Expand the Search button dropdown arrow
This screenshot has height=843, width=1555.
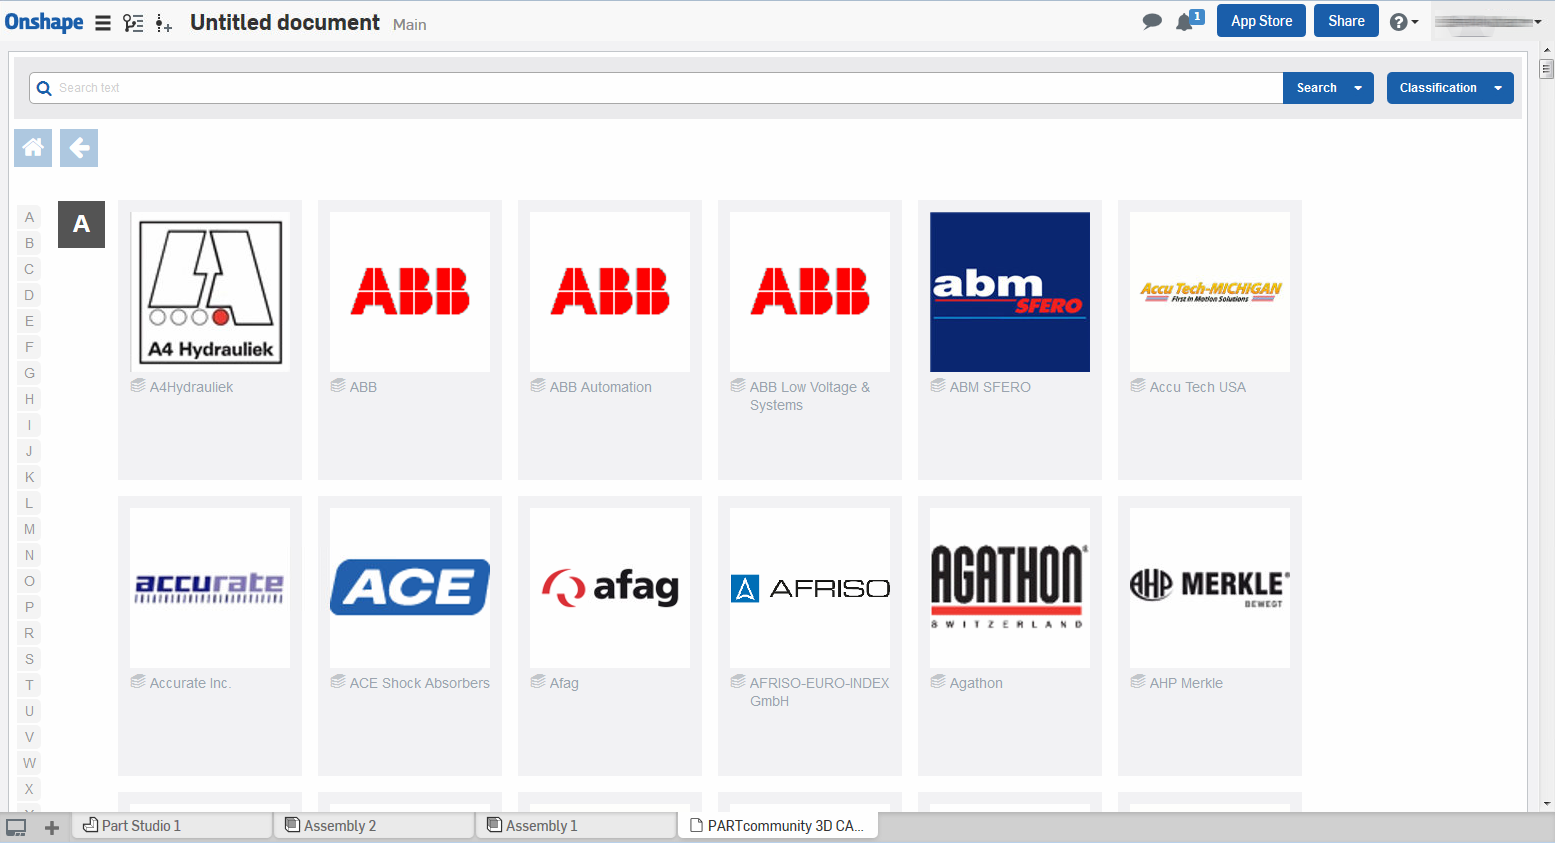click(x=1358, y=88)
